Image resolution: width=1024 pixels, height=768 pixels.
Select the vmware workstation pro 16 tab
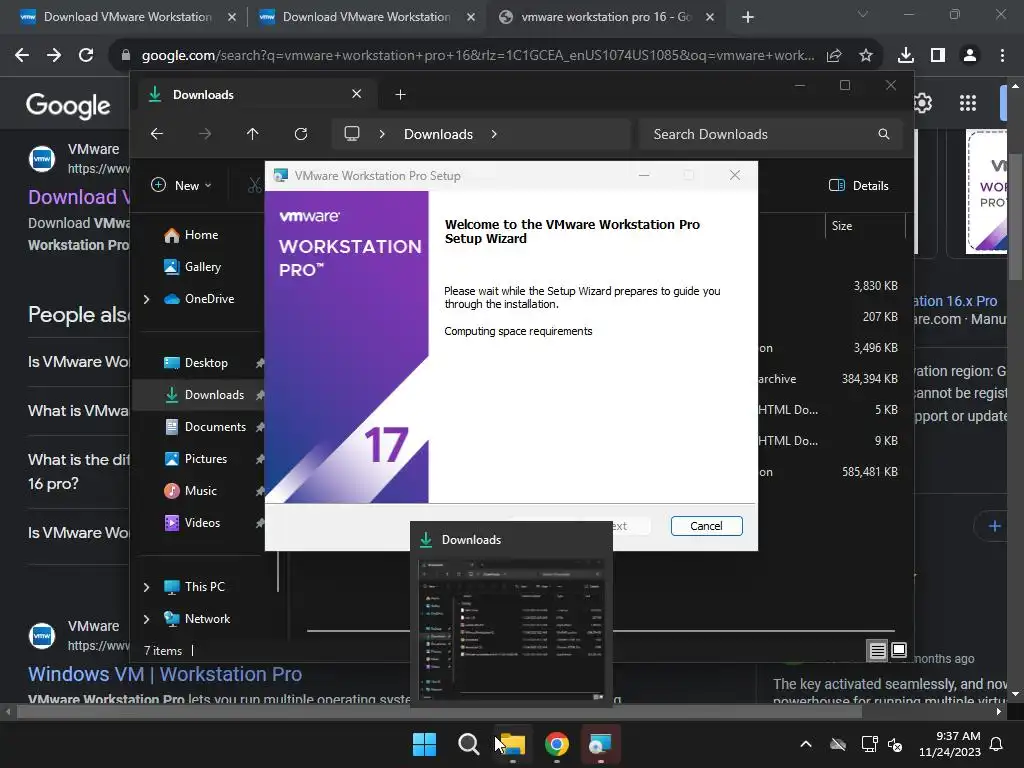pyautogui.click(x=606, y=17)
